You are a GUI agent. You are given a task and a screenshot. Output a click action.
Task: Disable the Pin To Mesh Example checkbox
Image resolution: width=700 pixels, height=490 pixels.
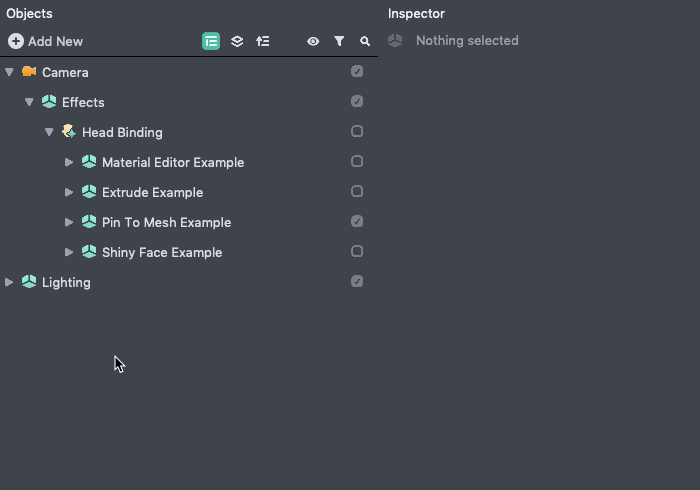point(357,221)
